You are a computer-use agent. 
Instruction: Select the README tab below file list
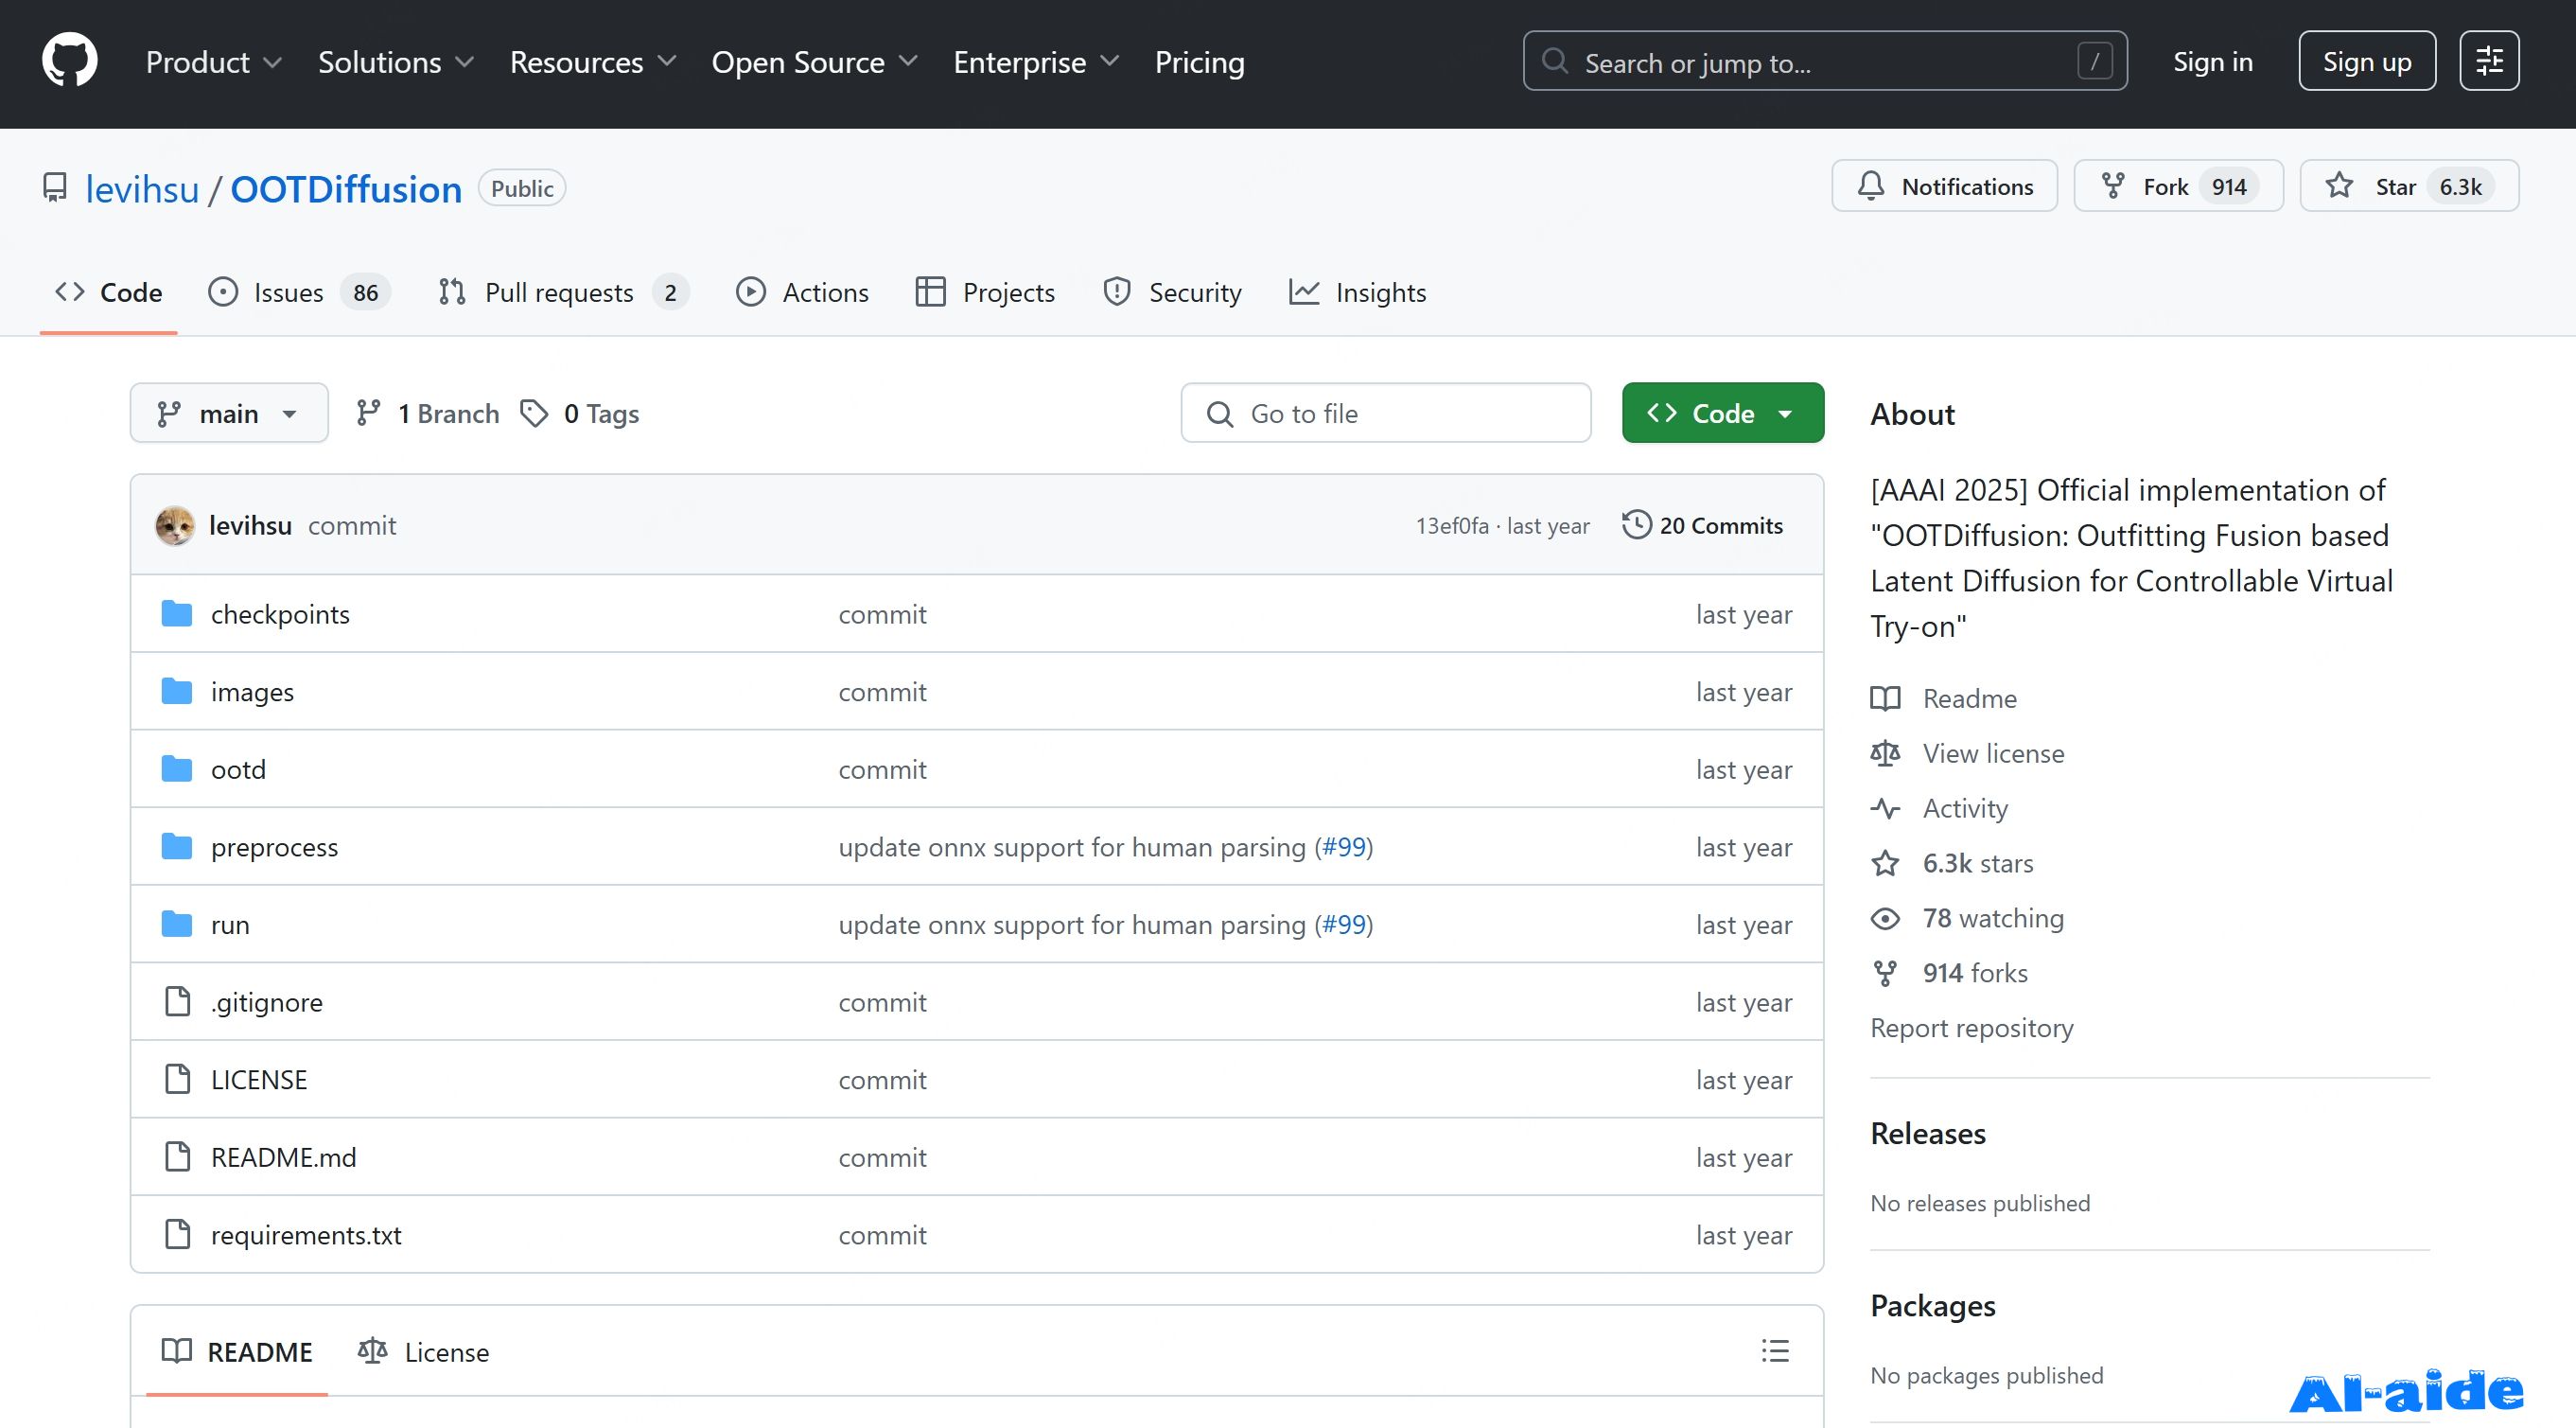(x=237, y=1352)
